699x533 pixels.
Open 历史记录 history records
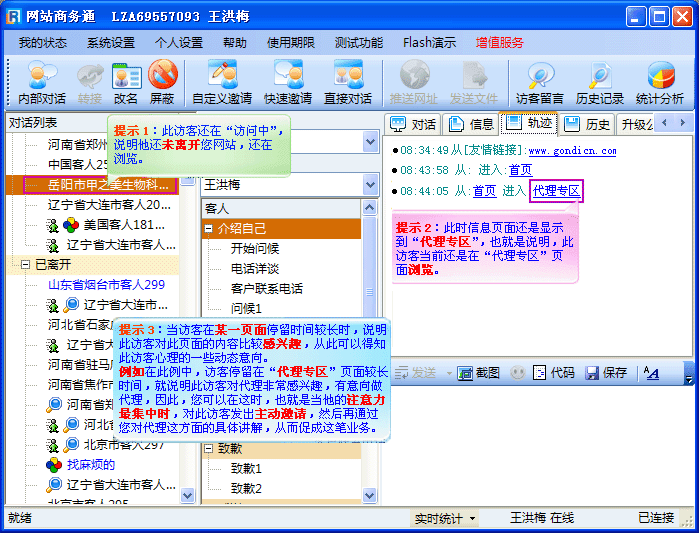[600, 82]
